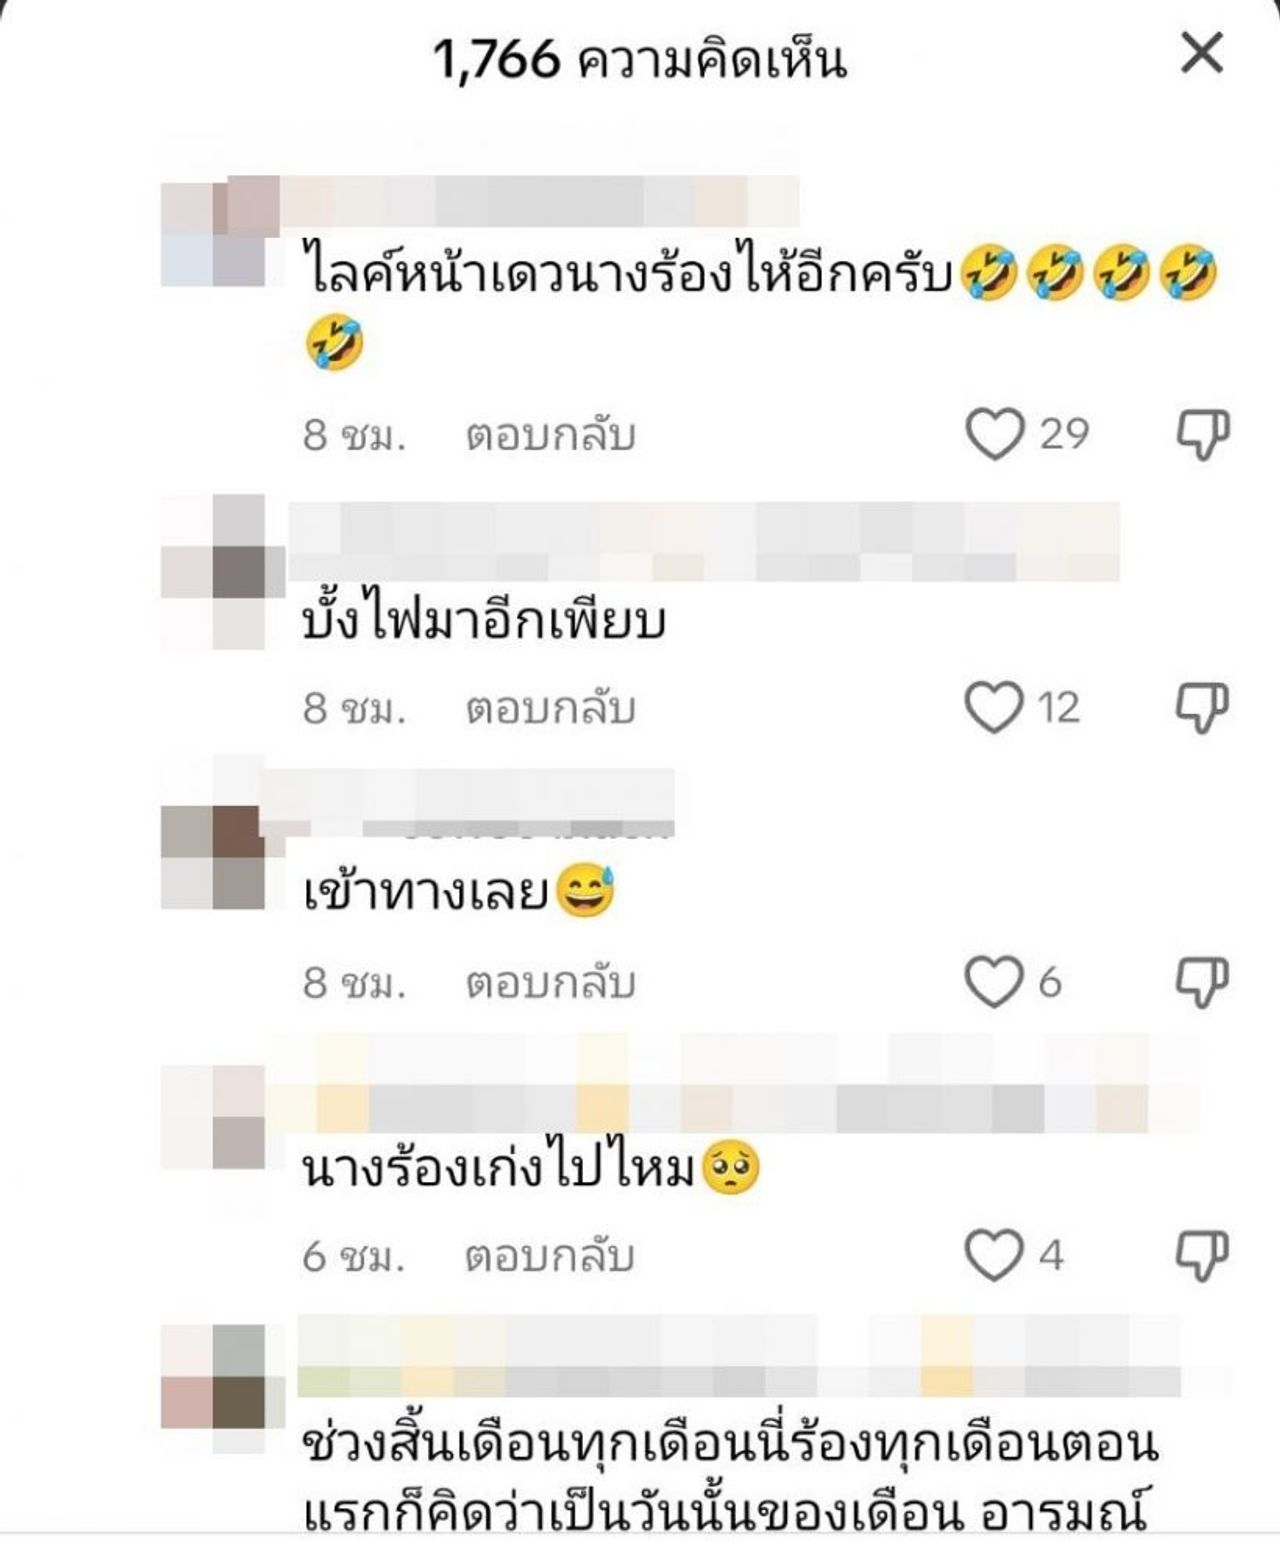The image size is (1280, 1541).
Task: Open avatar beside บั้งไฟมาอีกเพียบ comment
Action: click(x=213, y=572)
